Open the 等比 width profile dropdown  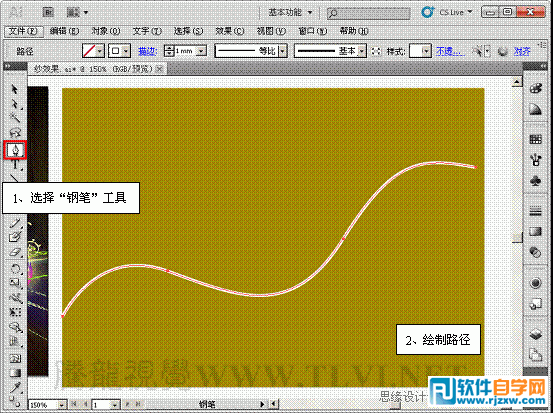tap(283, 51)
